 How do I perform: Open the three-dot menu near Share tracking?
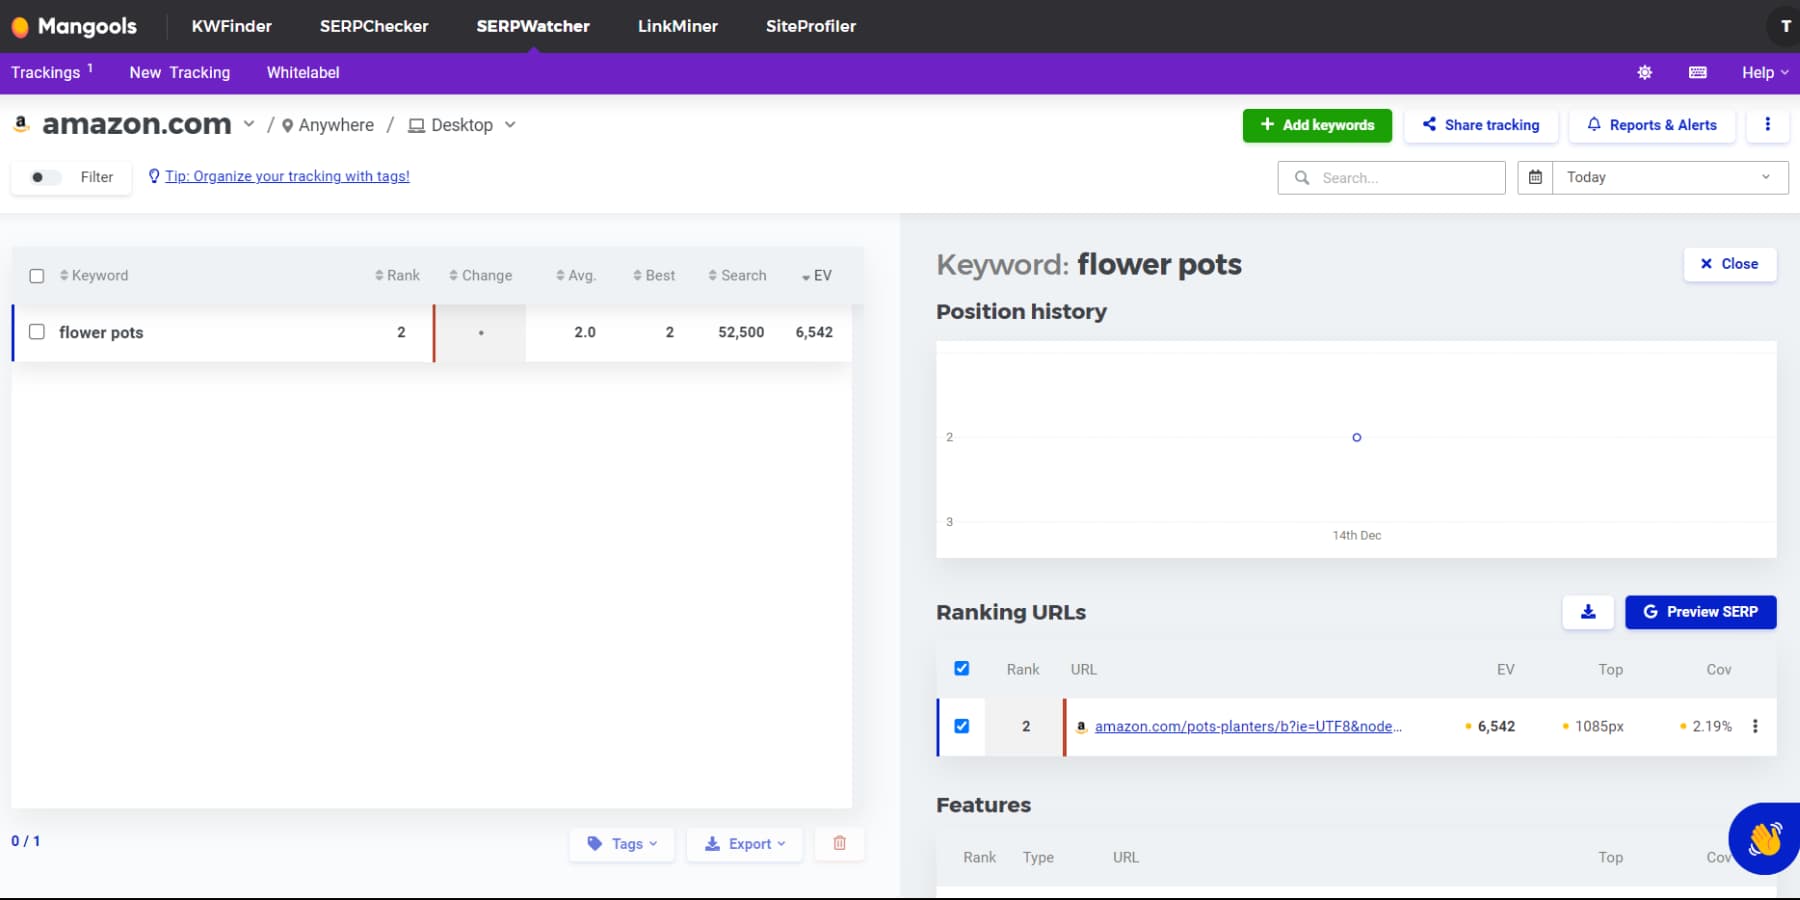(1768, 125)
